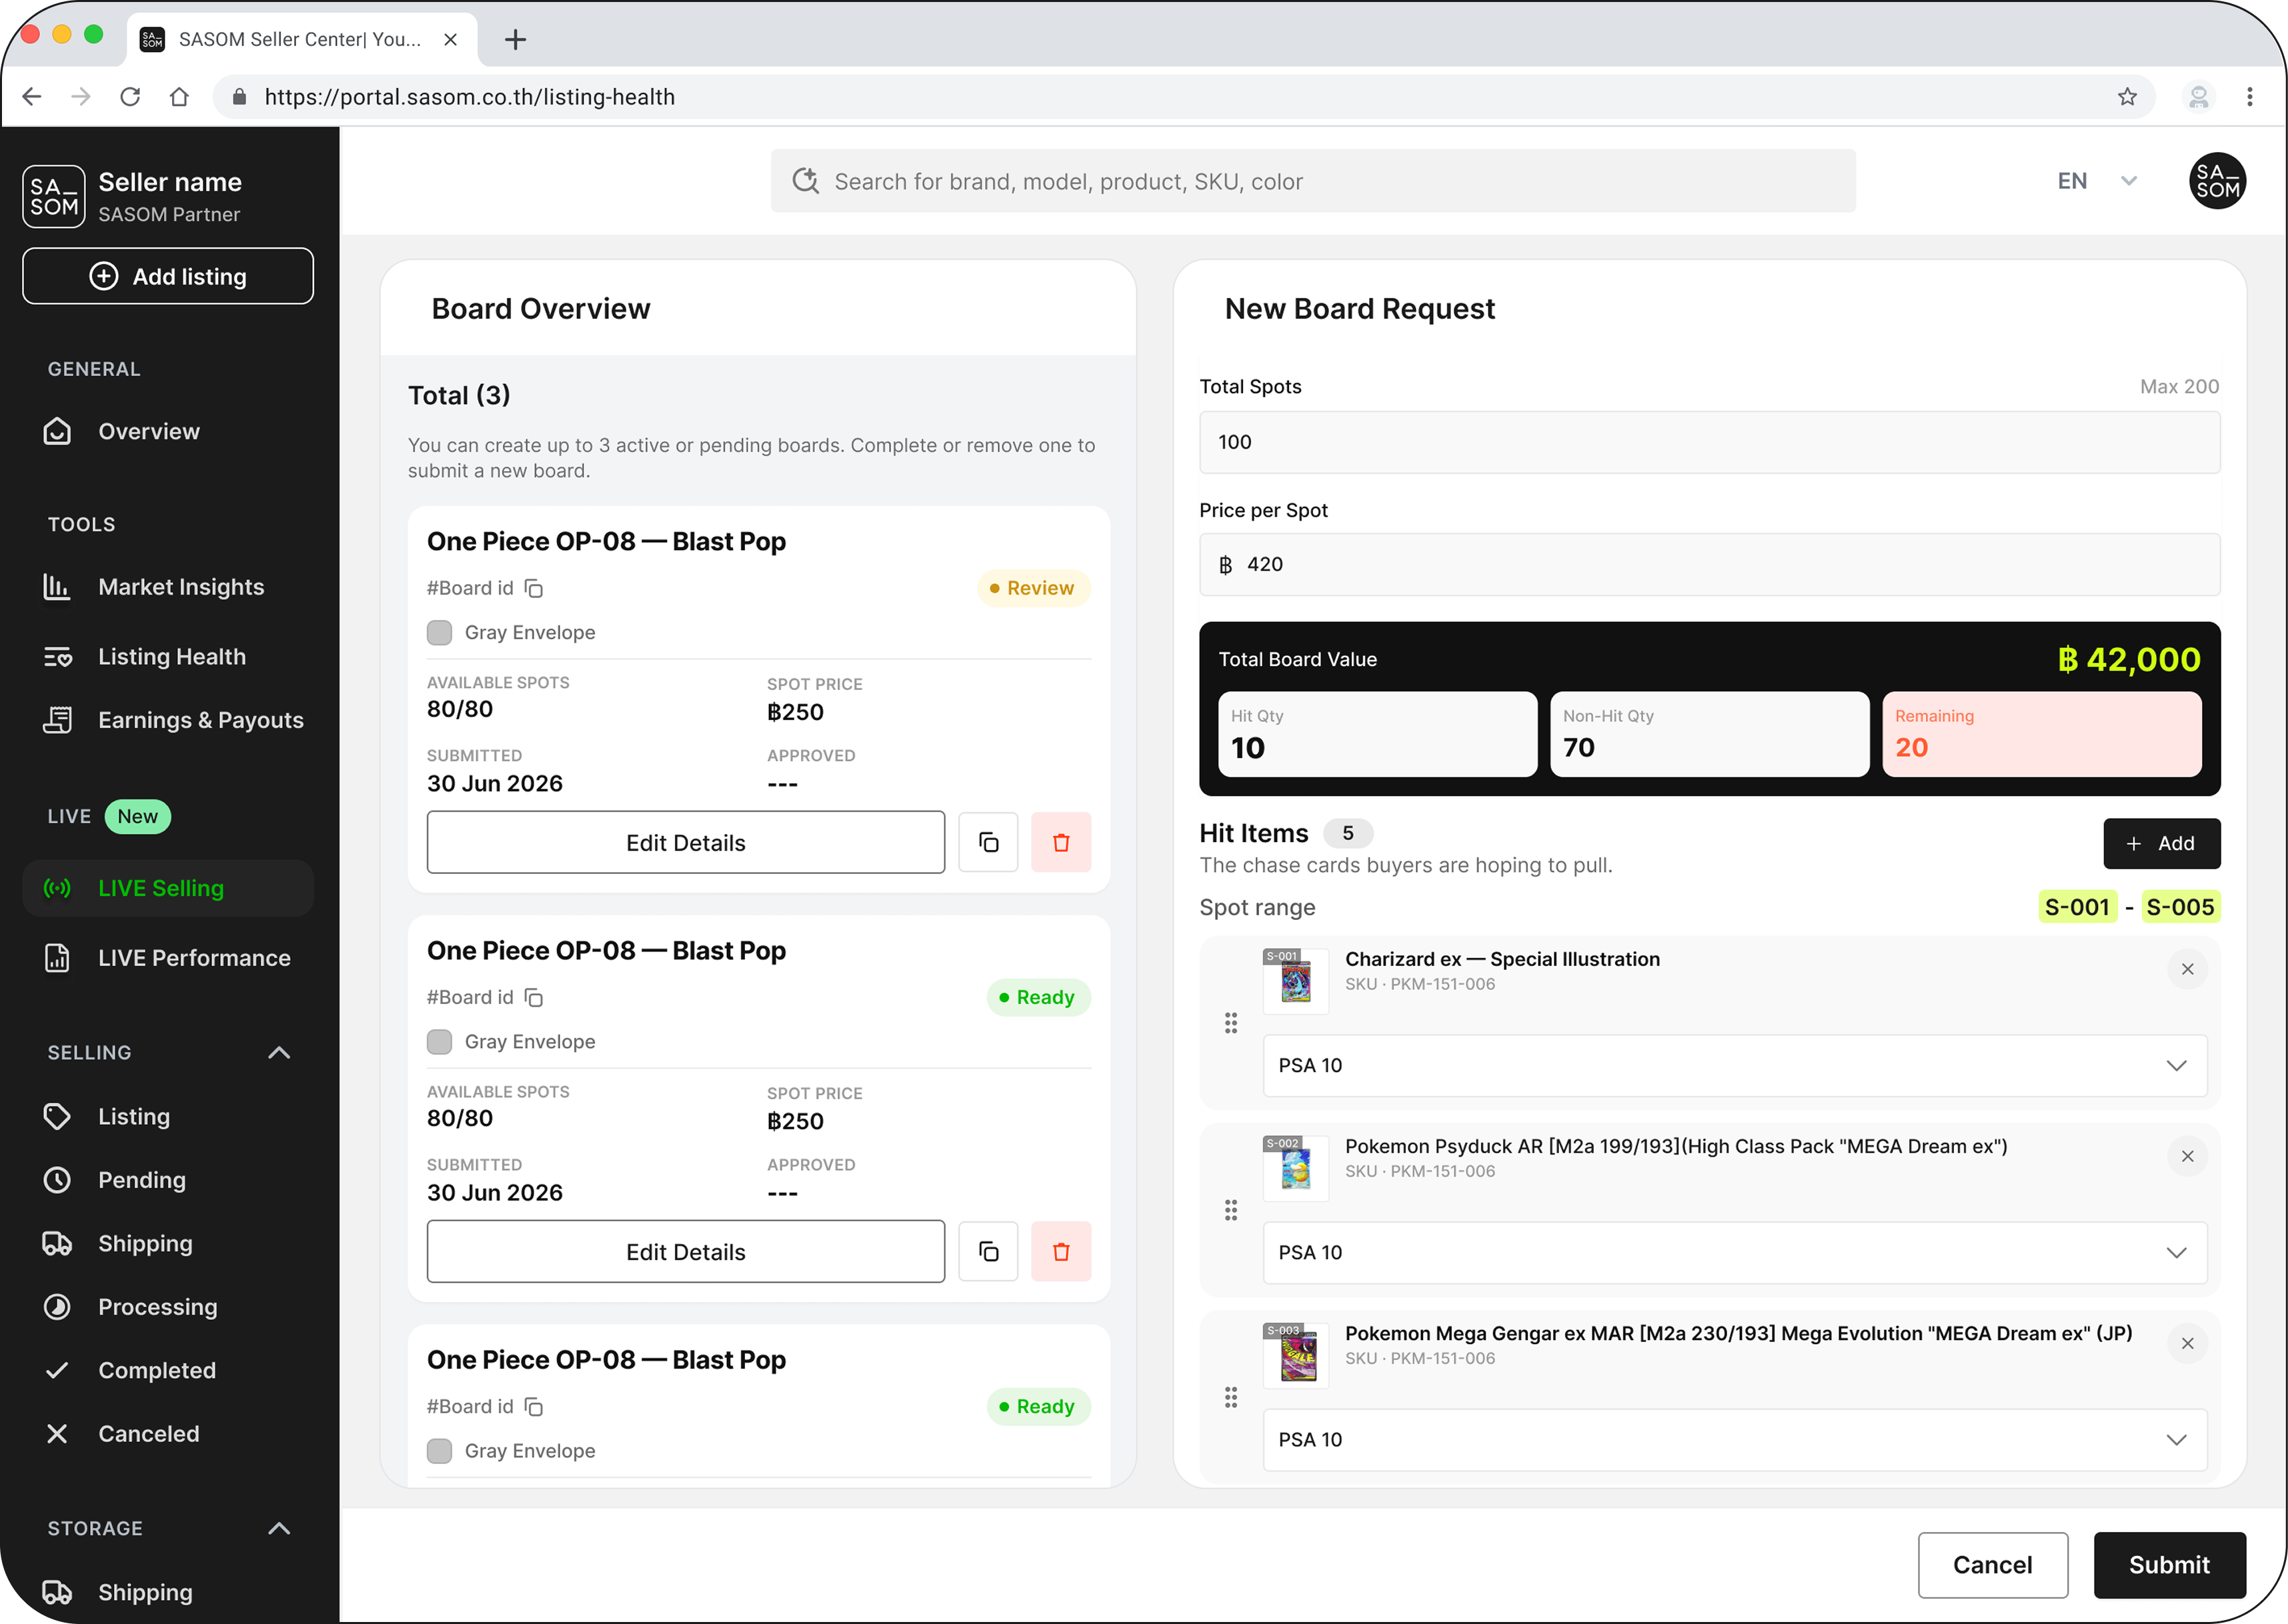Screen dimensions: 2288x1624
Task: Duplicate the first Ready board with the copy icon
Action: coord(988,1251)
